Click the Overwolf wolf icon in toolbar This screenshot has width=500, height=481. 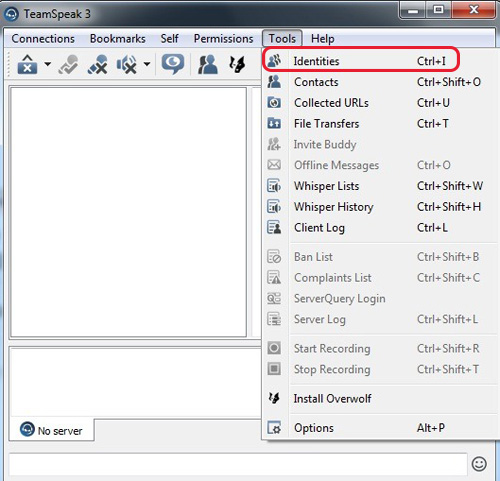[237, 64]
